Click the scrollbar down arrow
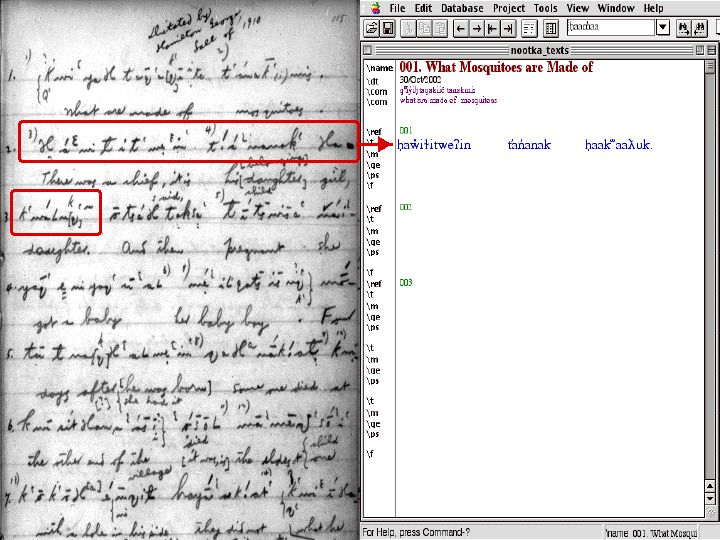This screenshot has width=720, height=540. 710,498
